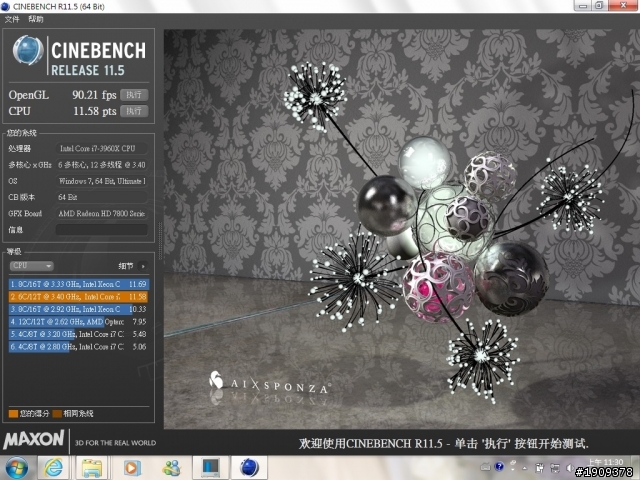Show hidden system tray icons arrow

[524, 468]
